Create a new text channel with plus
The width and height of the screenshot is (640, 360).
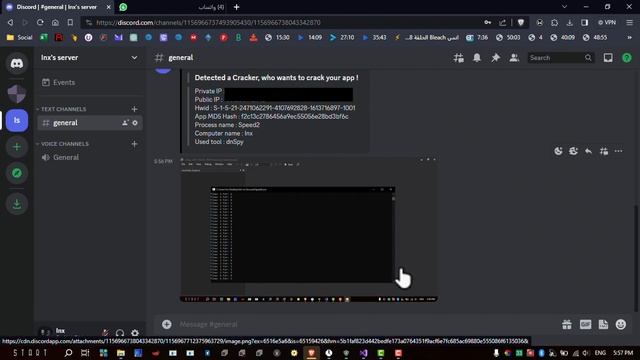(134, 109)
